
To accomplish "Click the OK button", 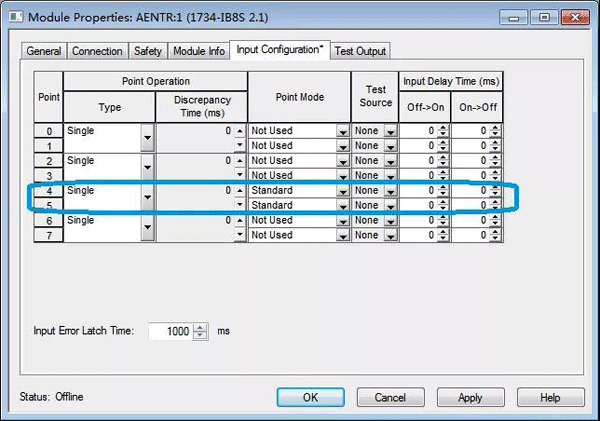I will coord(309,397).
